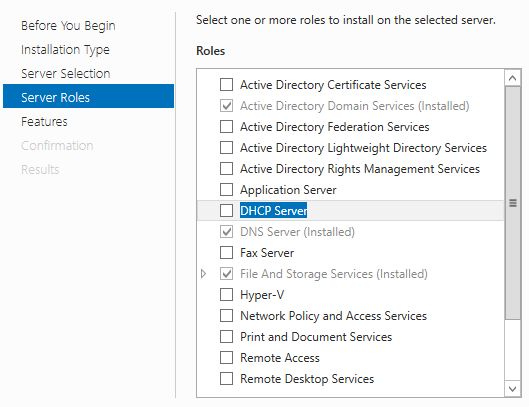
Task: Open the Before You Begin step
Action: 68,26
